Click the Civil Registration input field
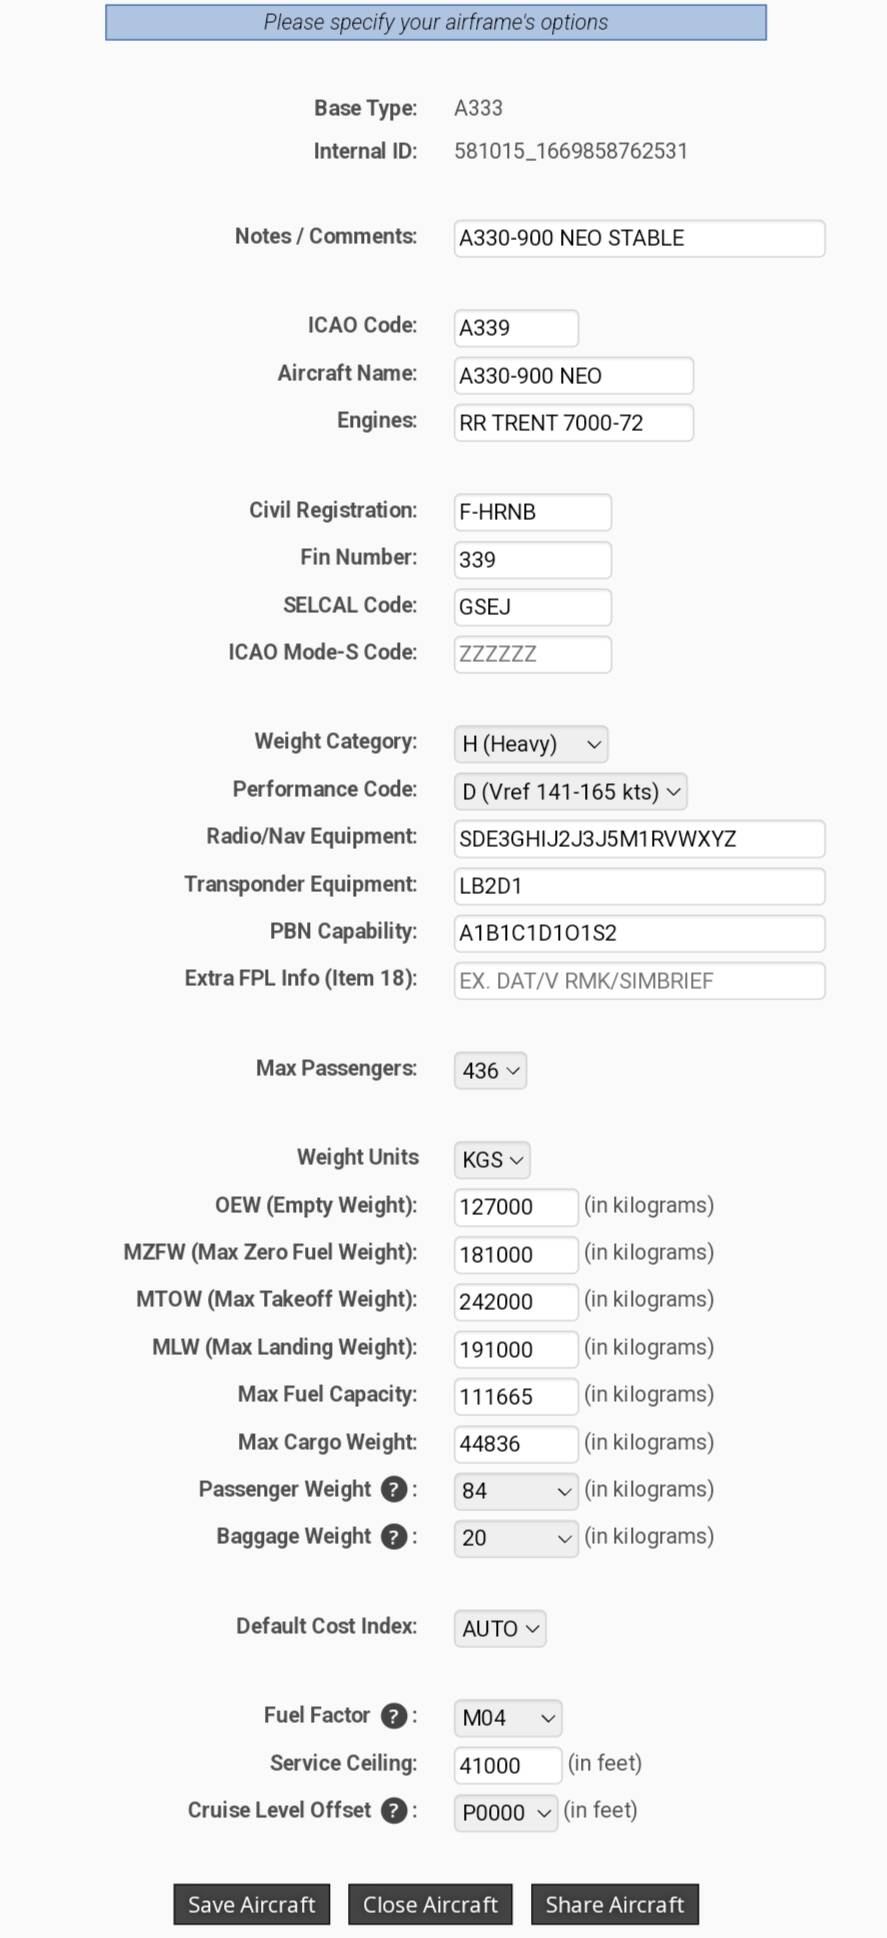This screenshot has width=887, height=1938. 532,512
